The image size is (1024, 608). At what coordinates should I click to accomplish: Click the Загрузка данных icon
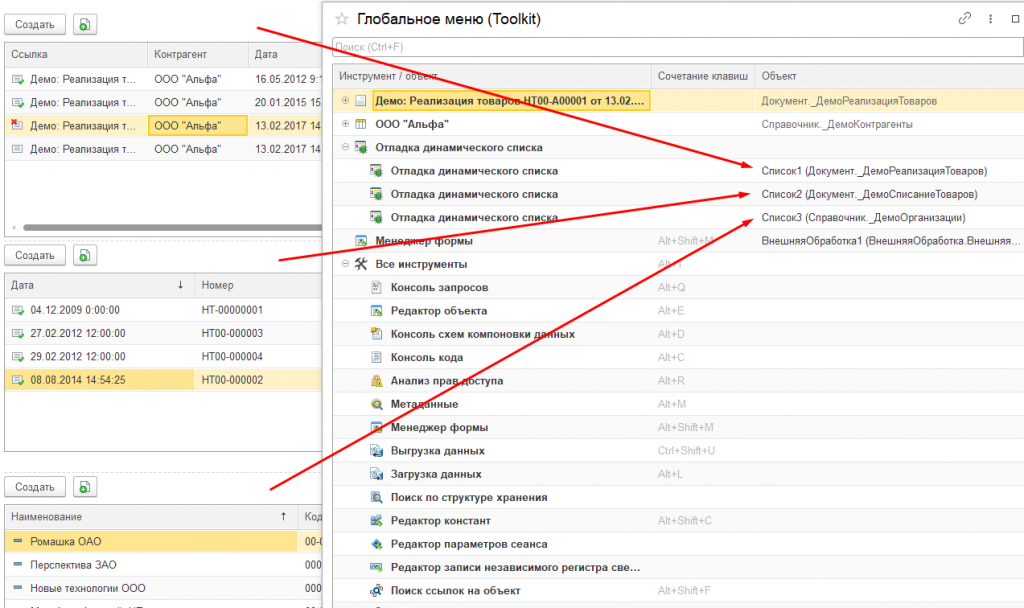coord(377,474)
